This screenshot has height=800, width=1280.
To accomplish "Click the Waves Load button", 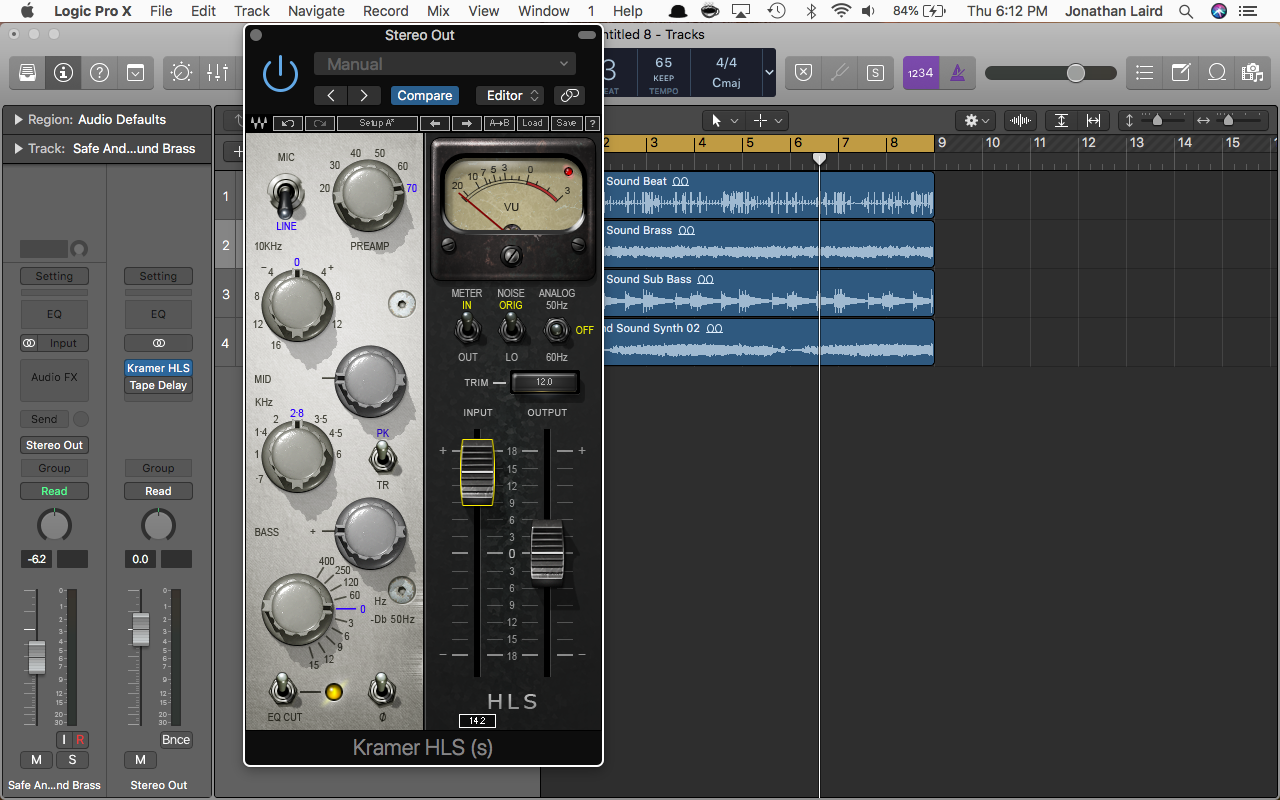I will pyautogui.click(x=532, y=123).
